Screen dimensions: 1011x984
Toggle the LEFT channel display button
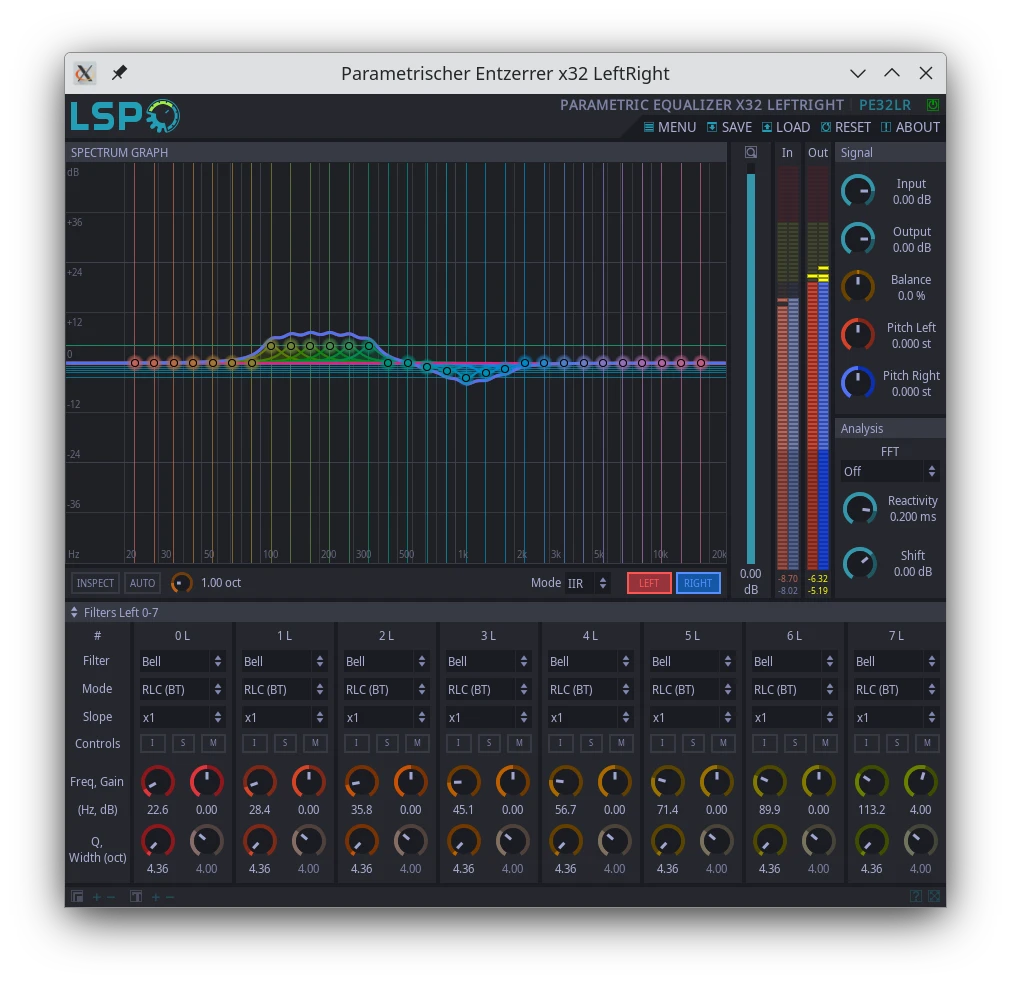[x=649, y=583]
